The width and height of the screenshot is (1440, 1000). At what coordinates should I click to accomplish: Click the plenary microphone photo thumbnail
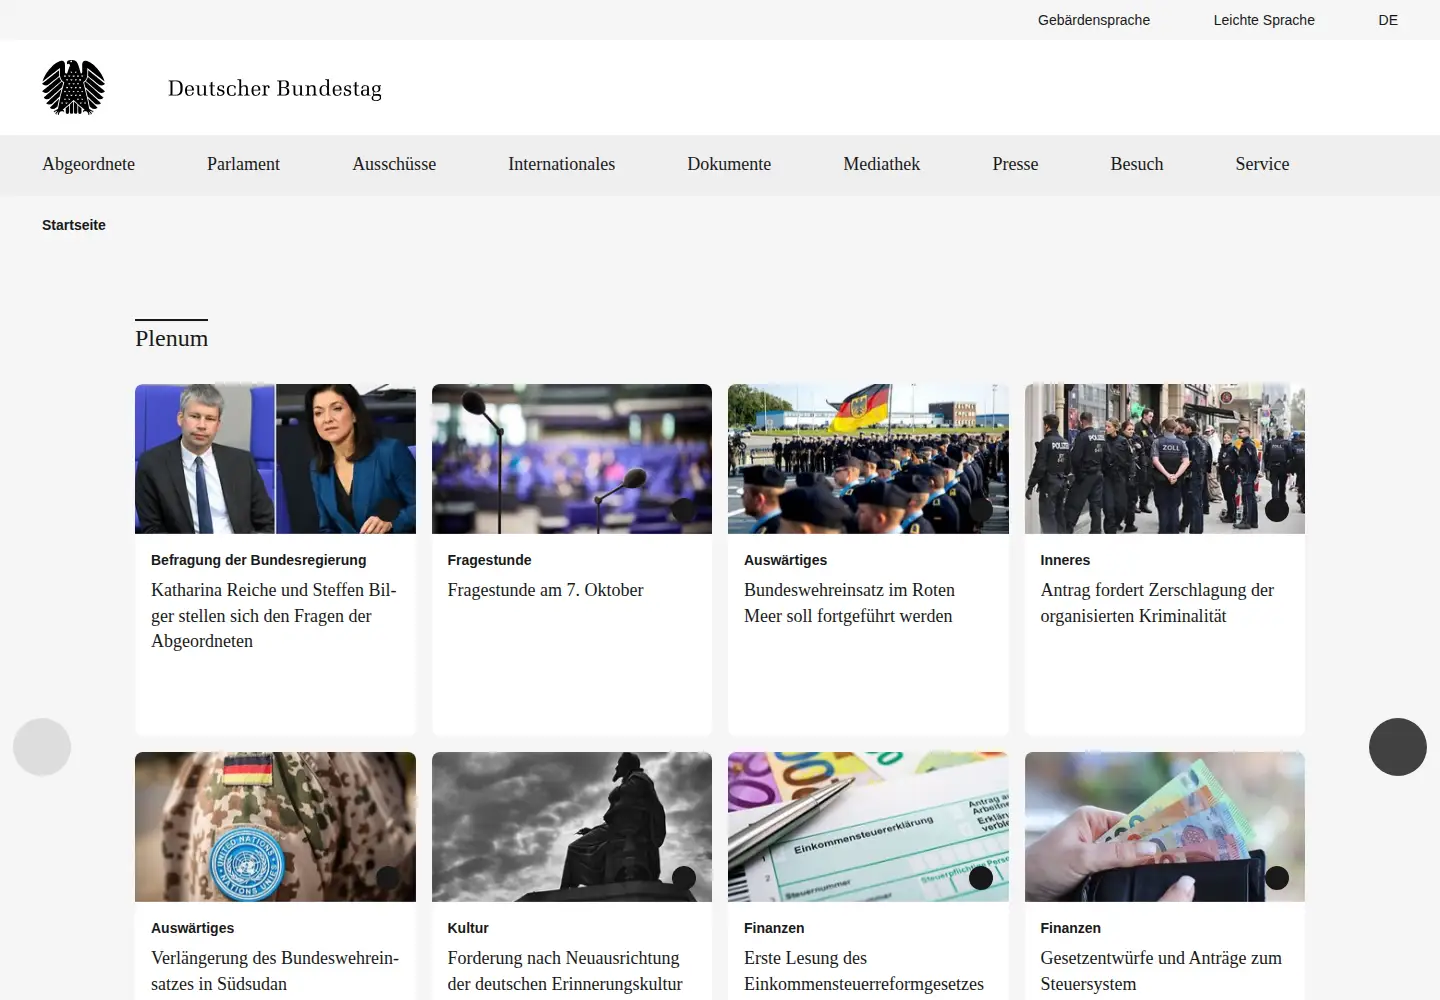tap(572, 459)
